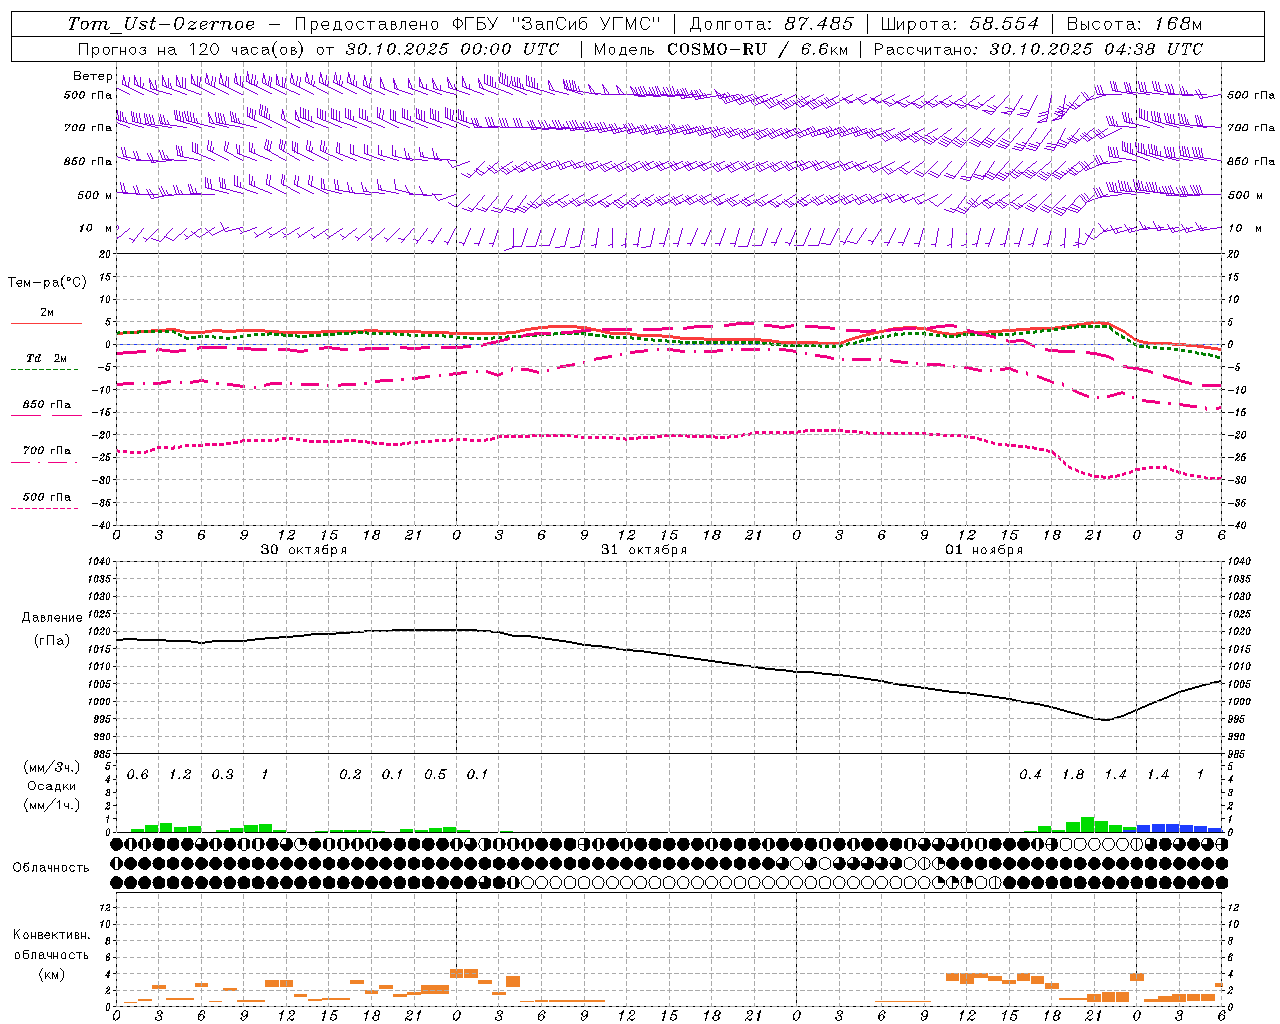
Task: Click the longitude value Долгота: 87.485
Action: click(x=772, y=24)
